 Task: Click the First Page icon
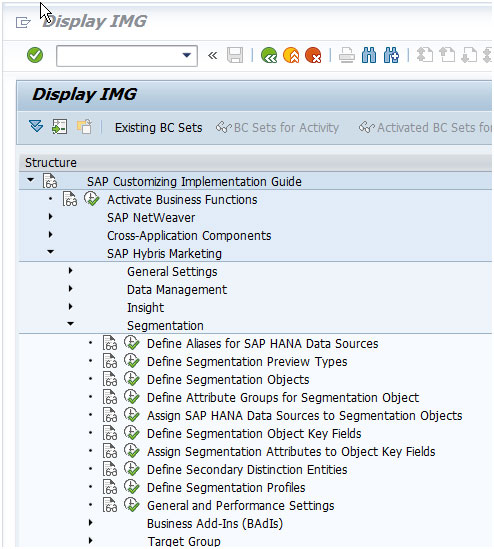(425, 55)
